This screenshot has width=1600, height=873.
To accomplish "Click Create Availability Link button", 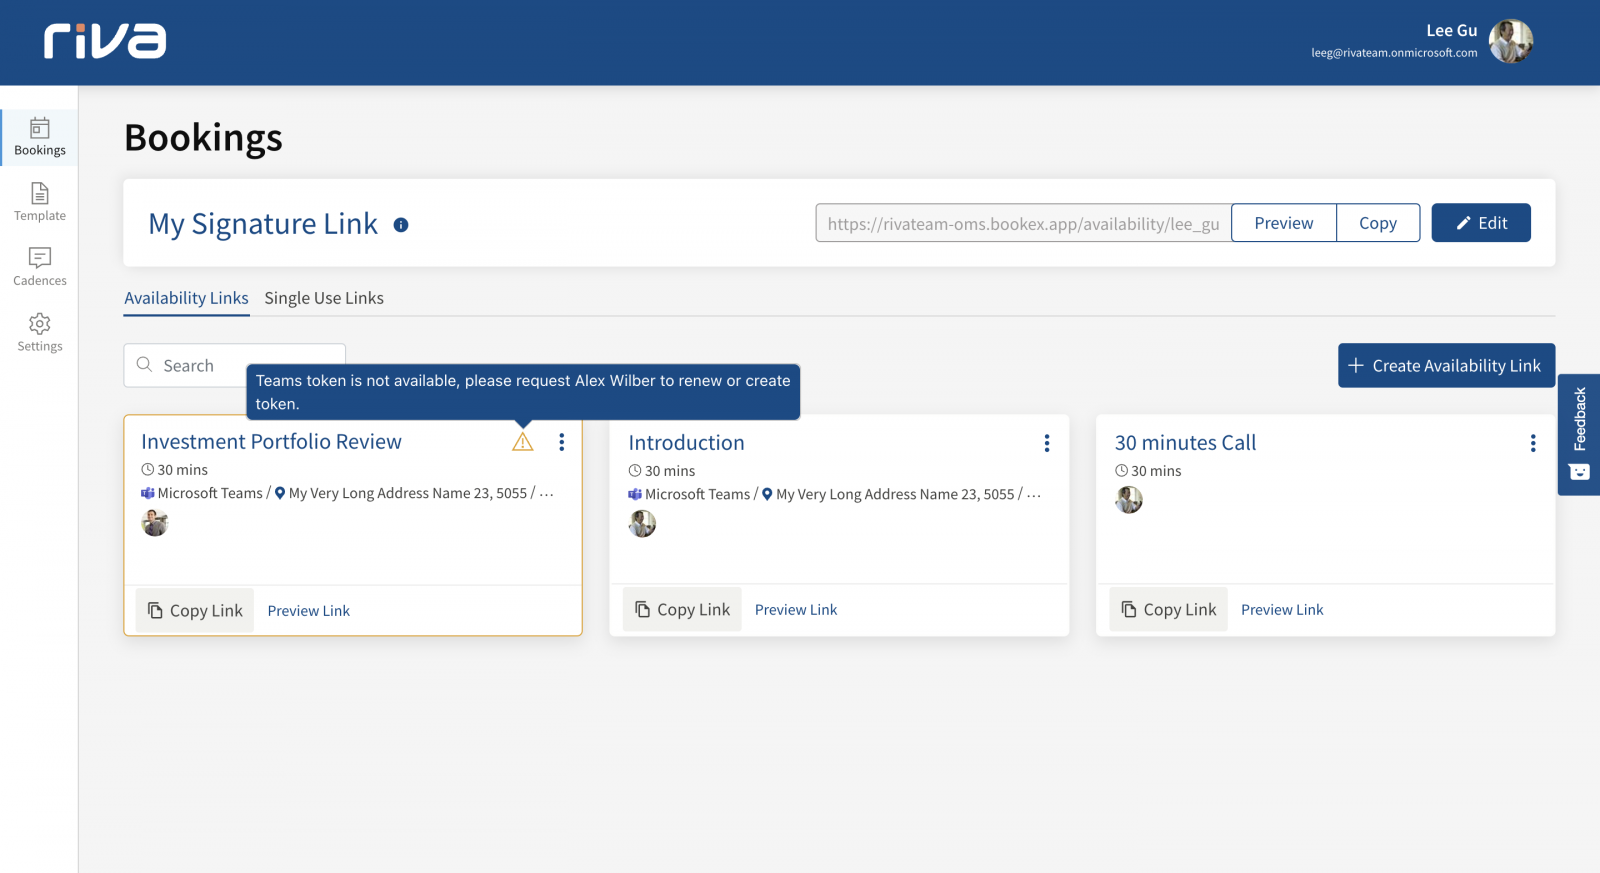I will tap(1446, 366).
